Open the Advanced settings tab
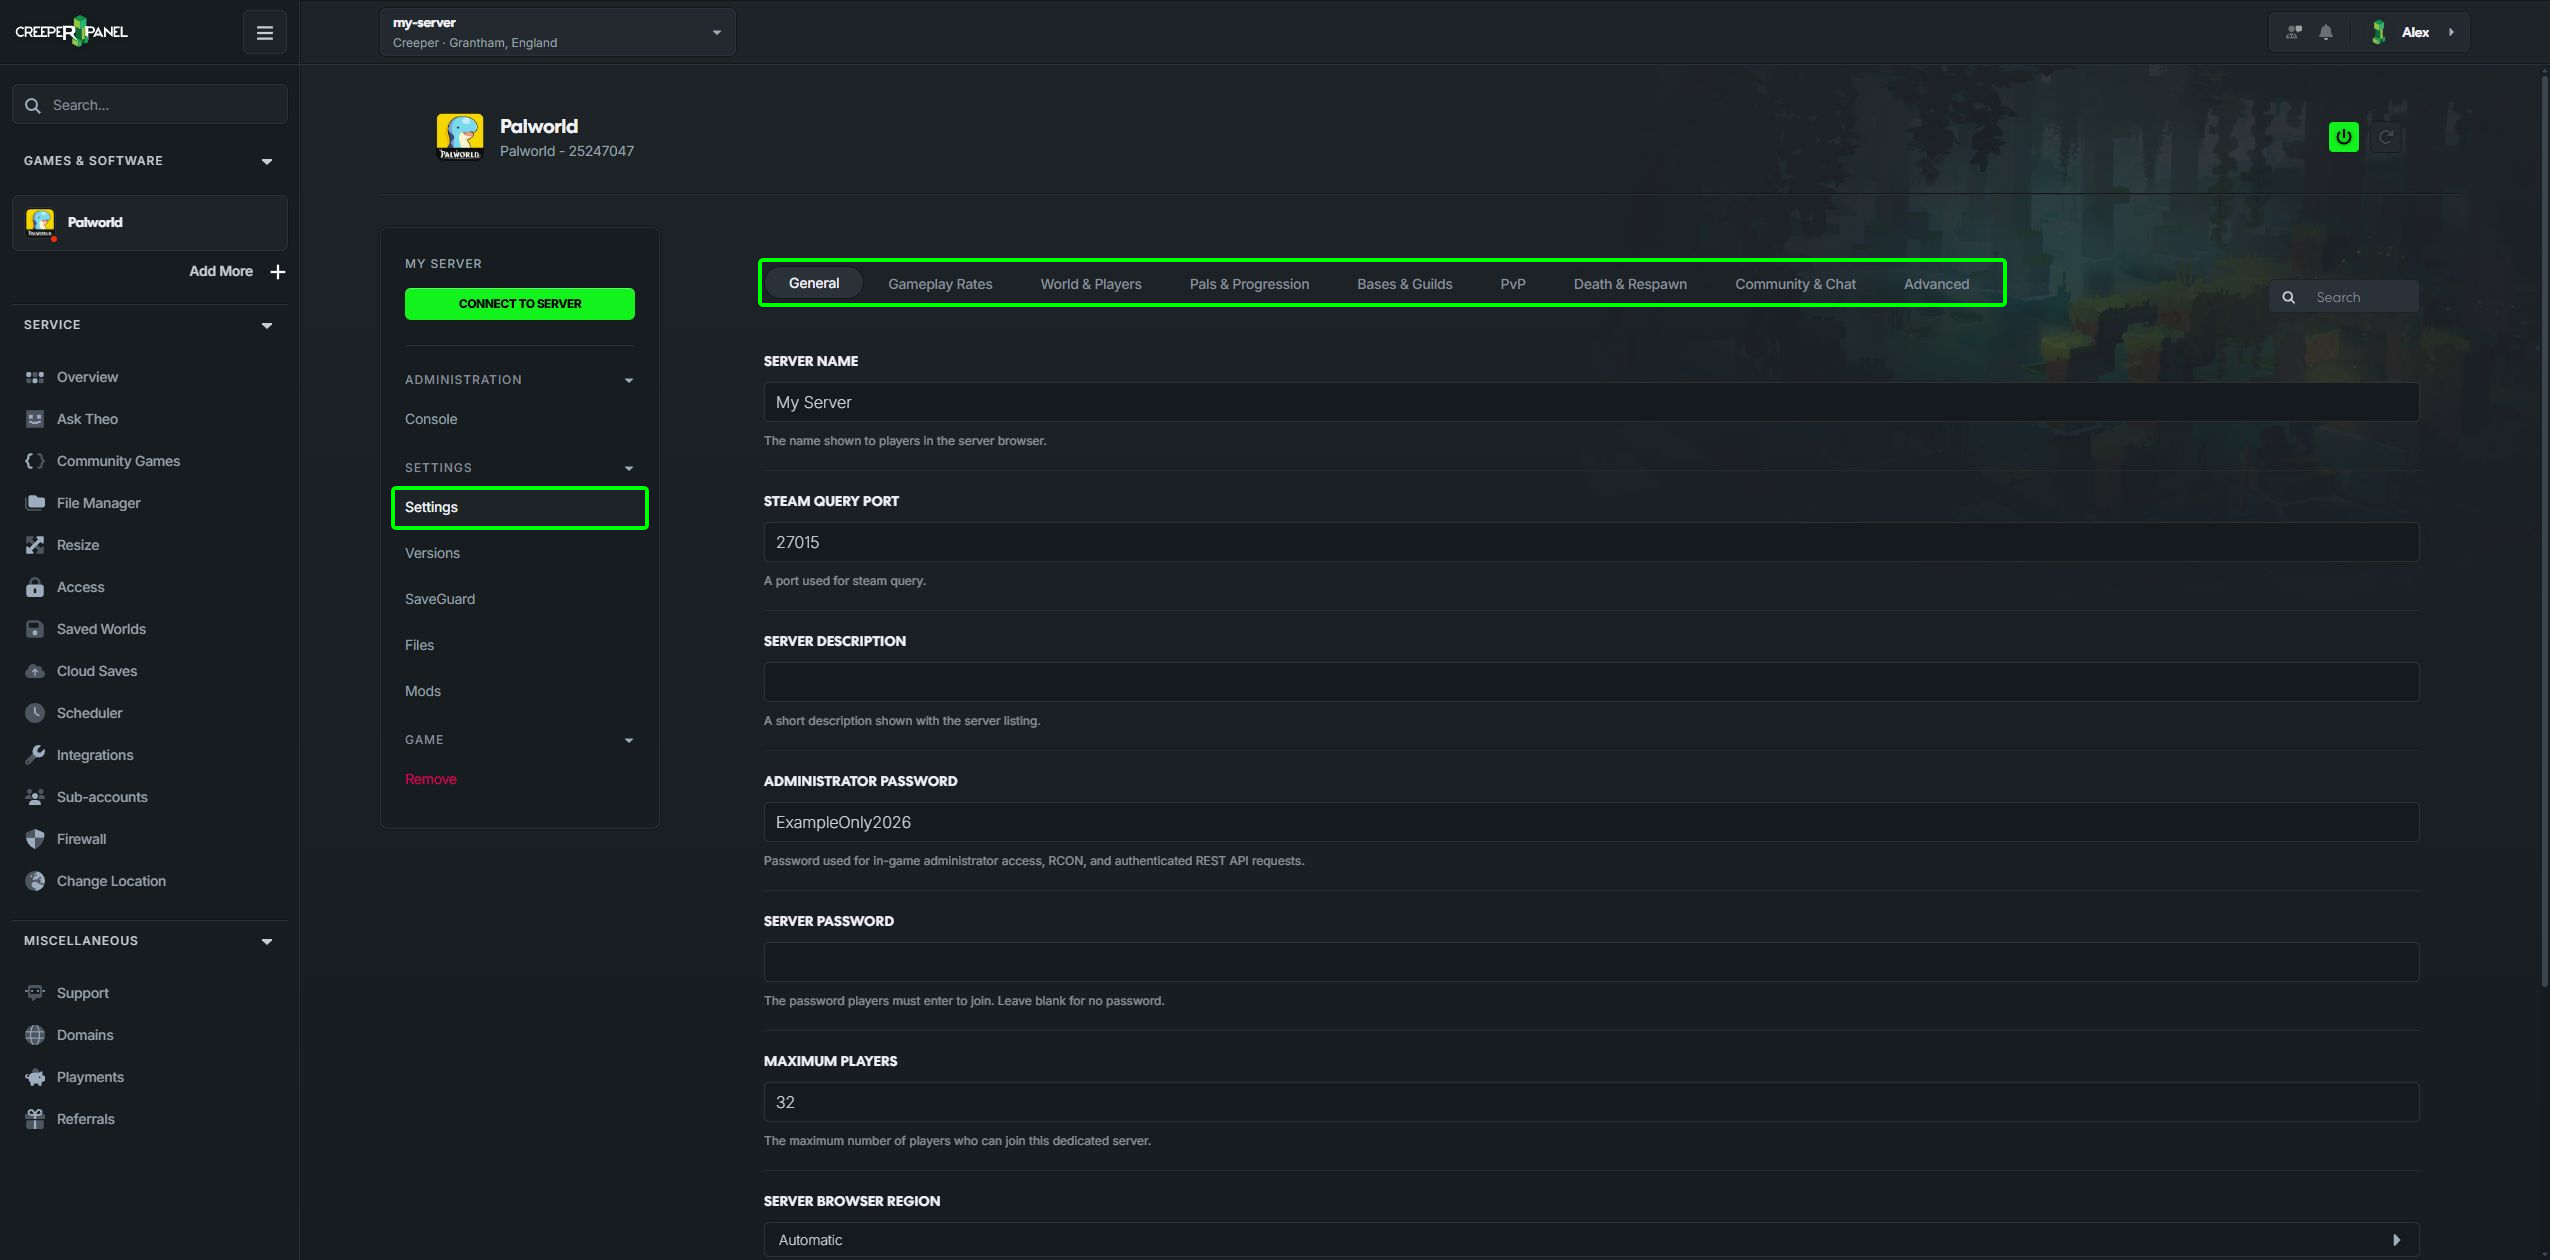This screenshot has height=1260, width=2550. (1936, 284)
